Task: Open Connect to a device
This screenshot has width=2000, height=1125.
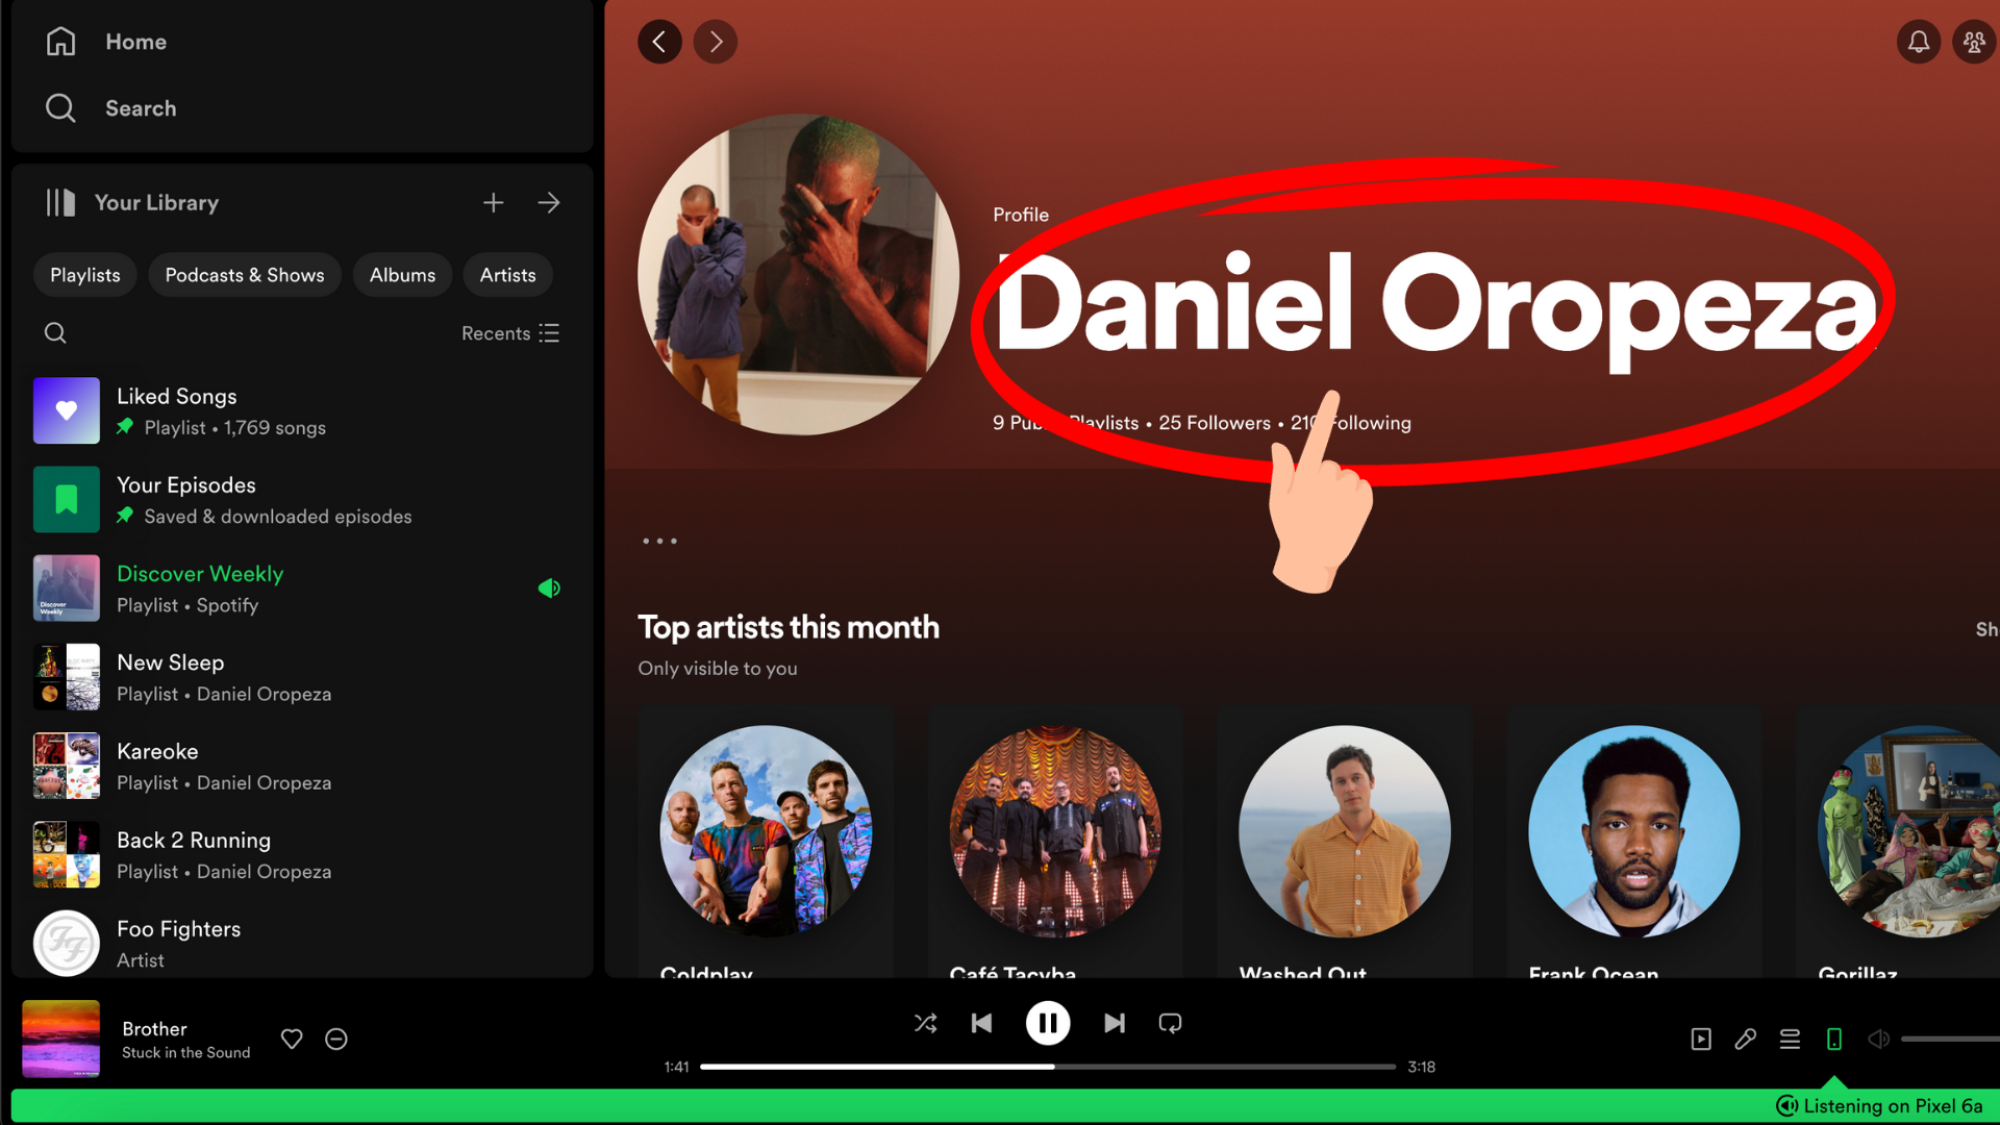Action: (x=1834, y=1039)
